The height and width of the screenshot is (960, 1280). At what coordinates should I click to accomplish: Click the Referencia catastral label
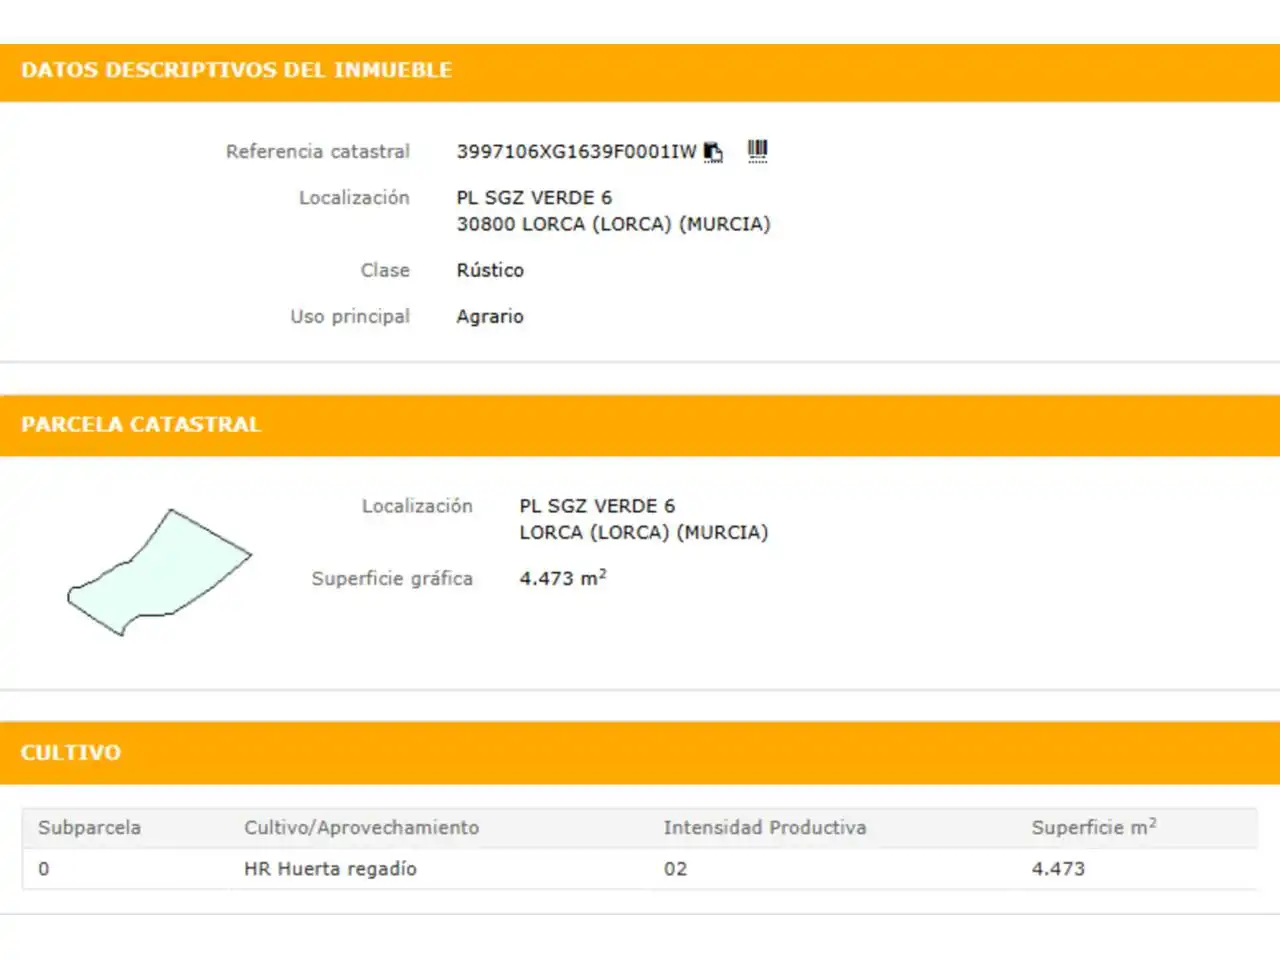[318, 152]
